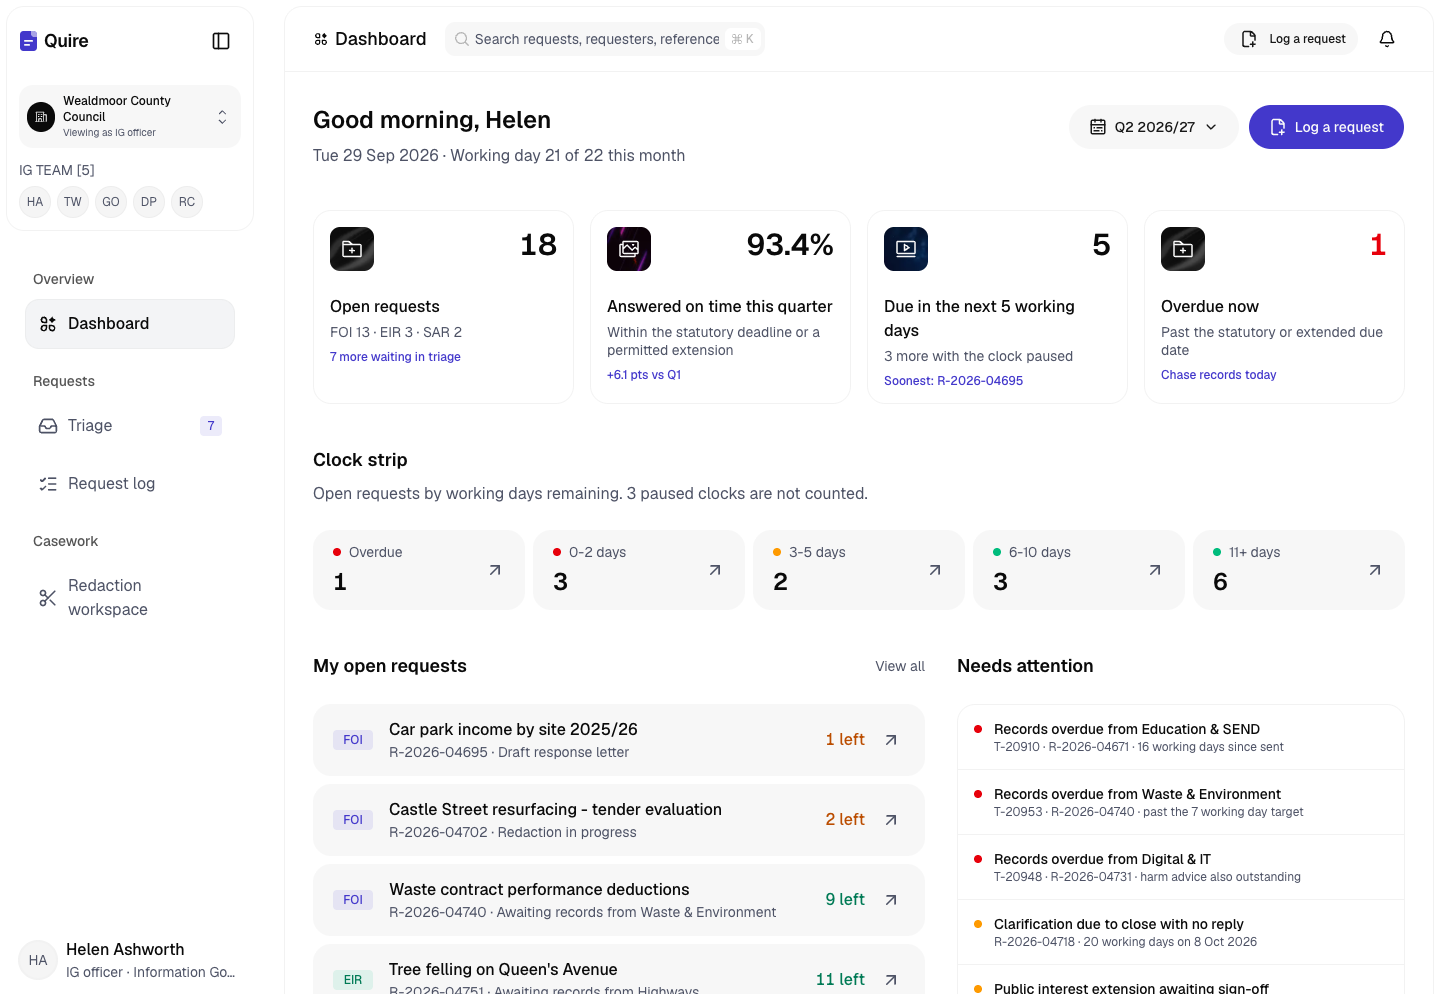The width and height of the screenshot is (1440, 1000).
Task: Open the Overdue clock strip arrow
Action: (495, 570)
